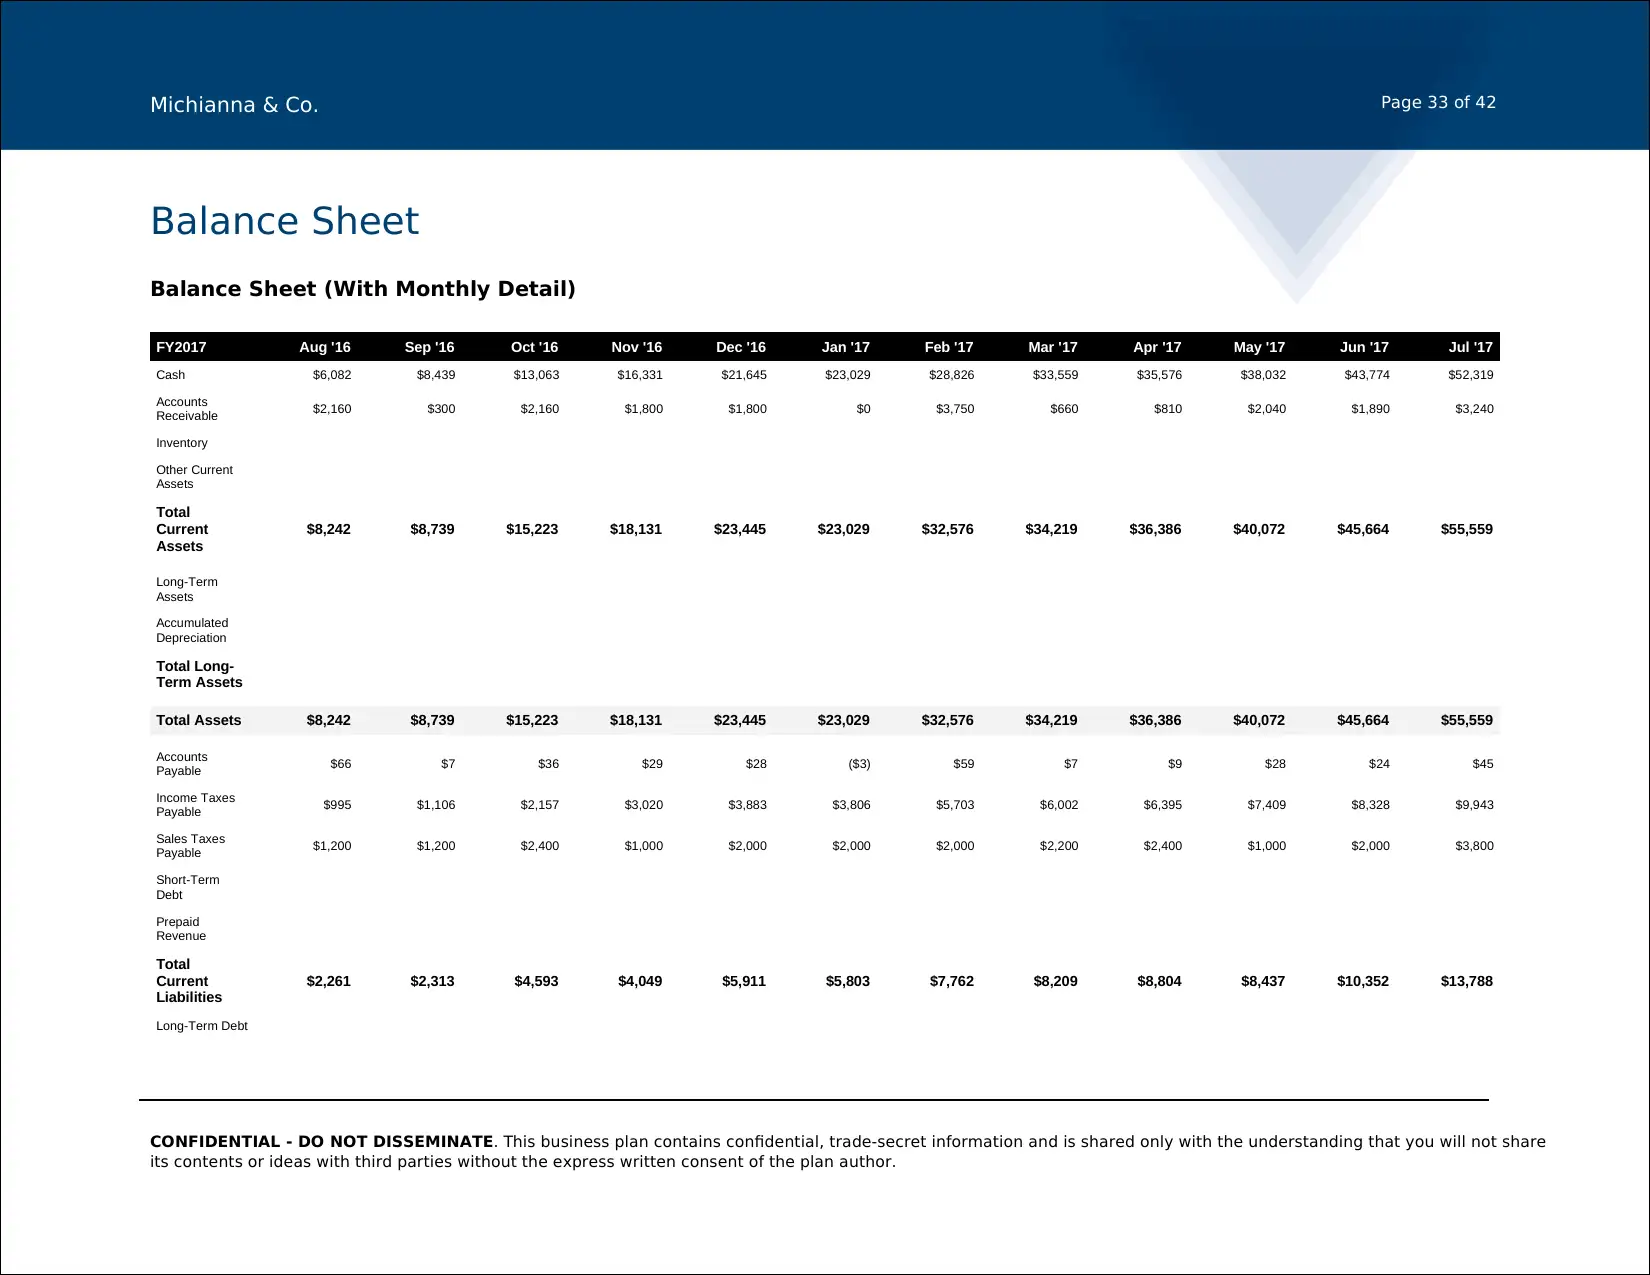Click the Short-Term Debt row label
This screenshot has width=1650, height=1275.
[x=188, y=887]
